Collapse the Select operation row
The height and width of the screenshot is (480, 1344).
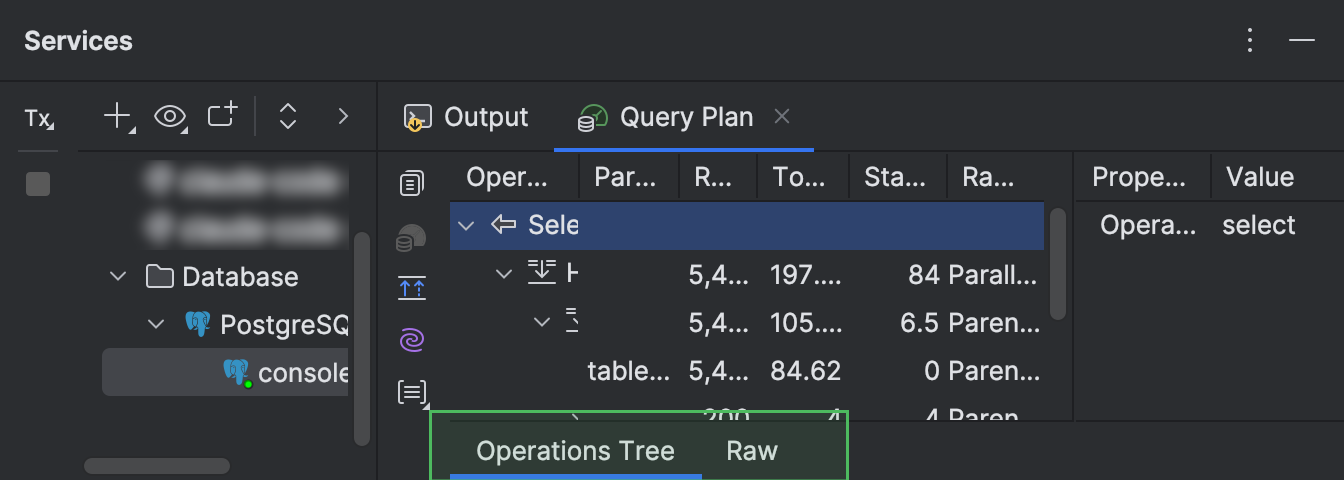466,225
